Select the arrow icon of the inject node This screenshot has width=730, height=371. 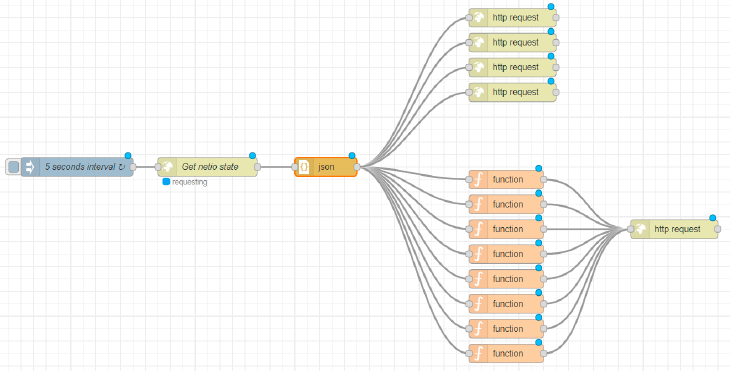point(30,167)
